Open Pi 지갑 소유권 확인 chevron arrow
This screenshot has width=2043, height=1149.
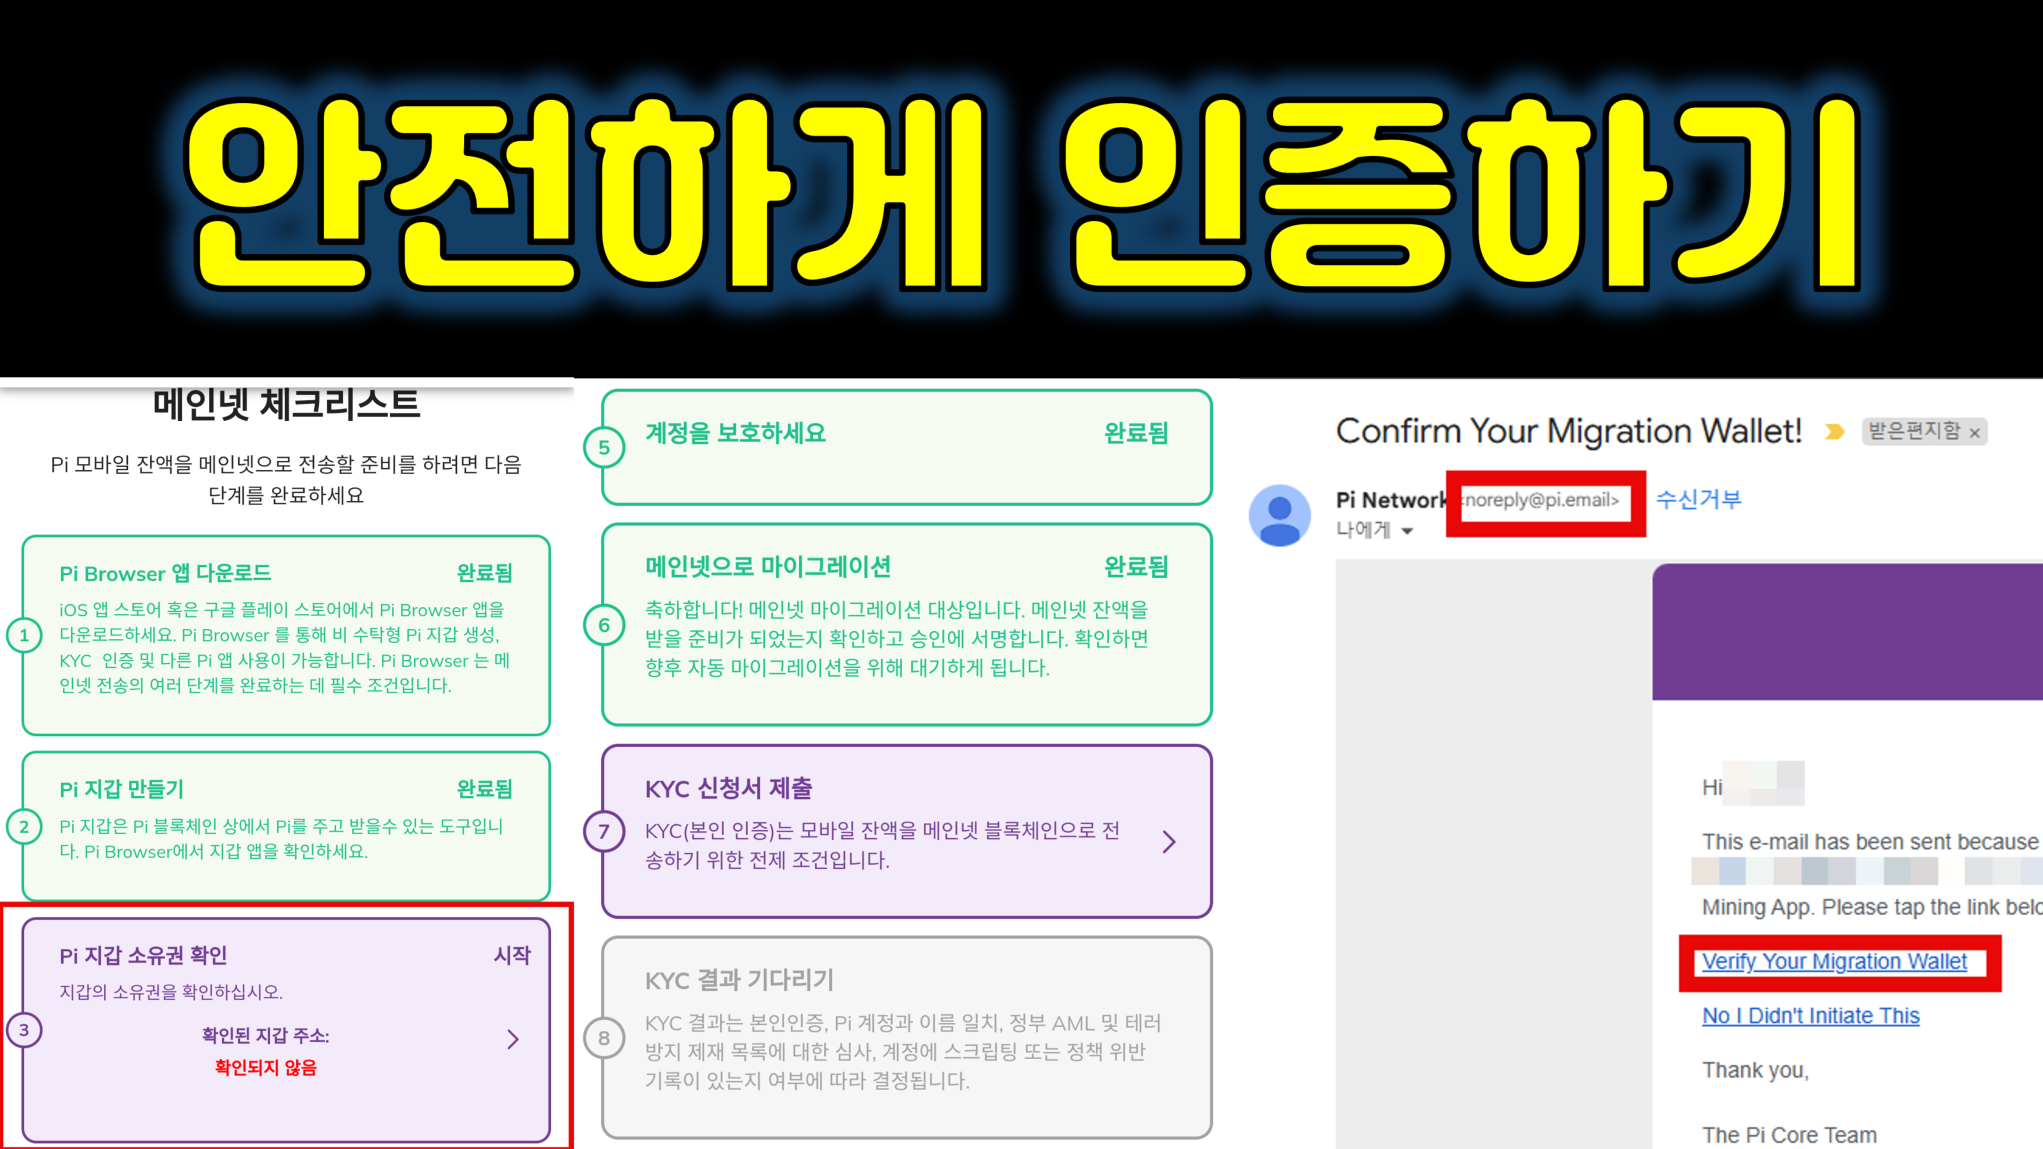(x=513, y=1039)
